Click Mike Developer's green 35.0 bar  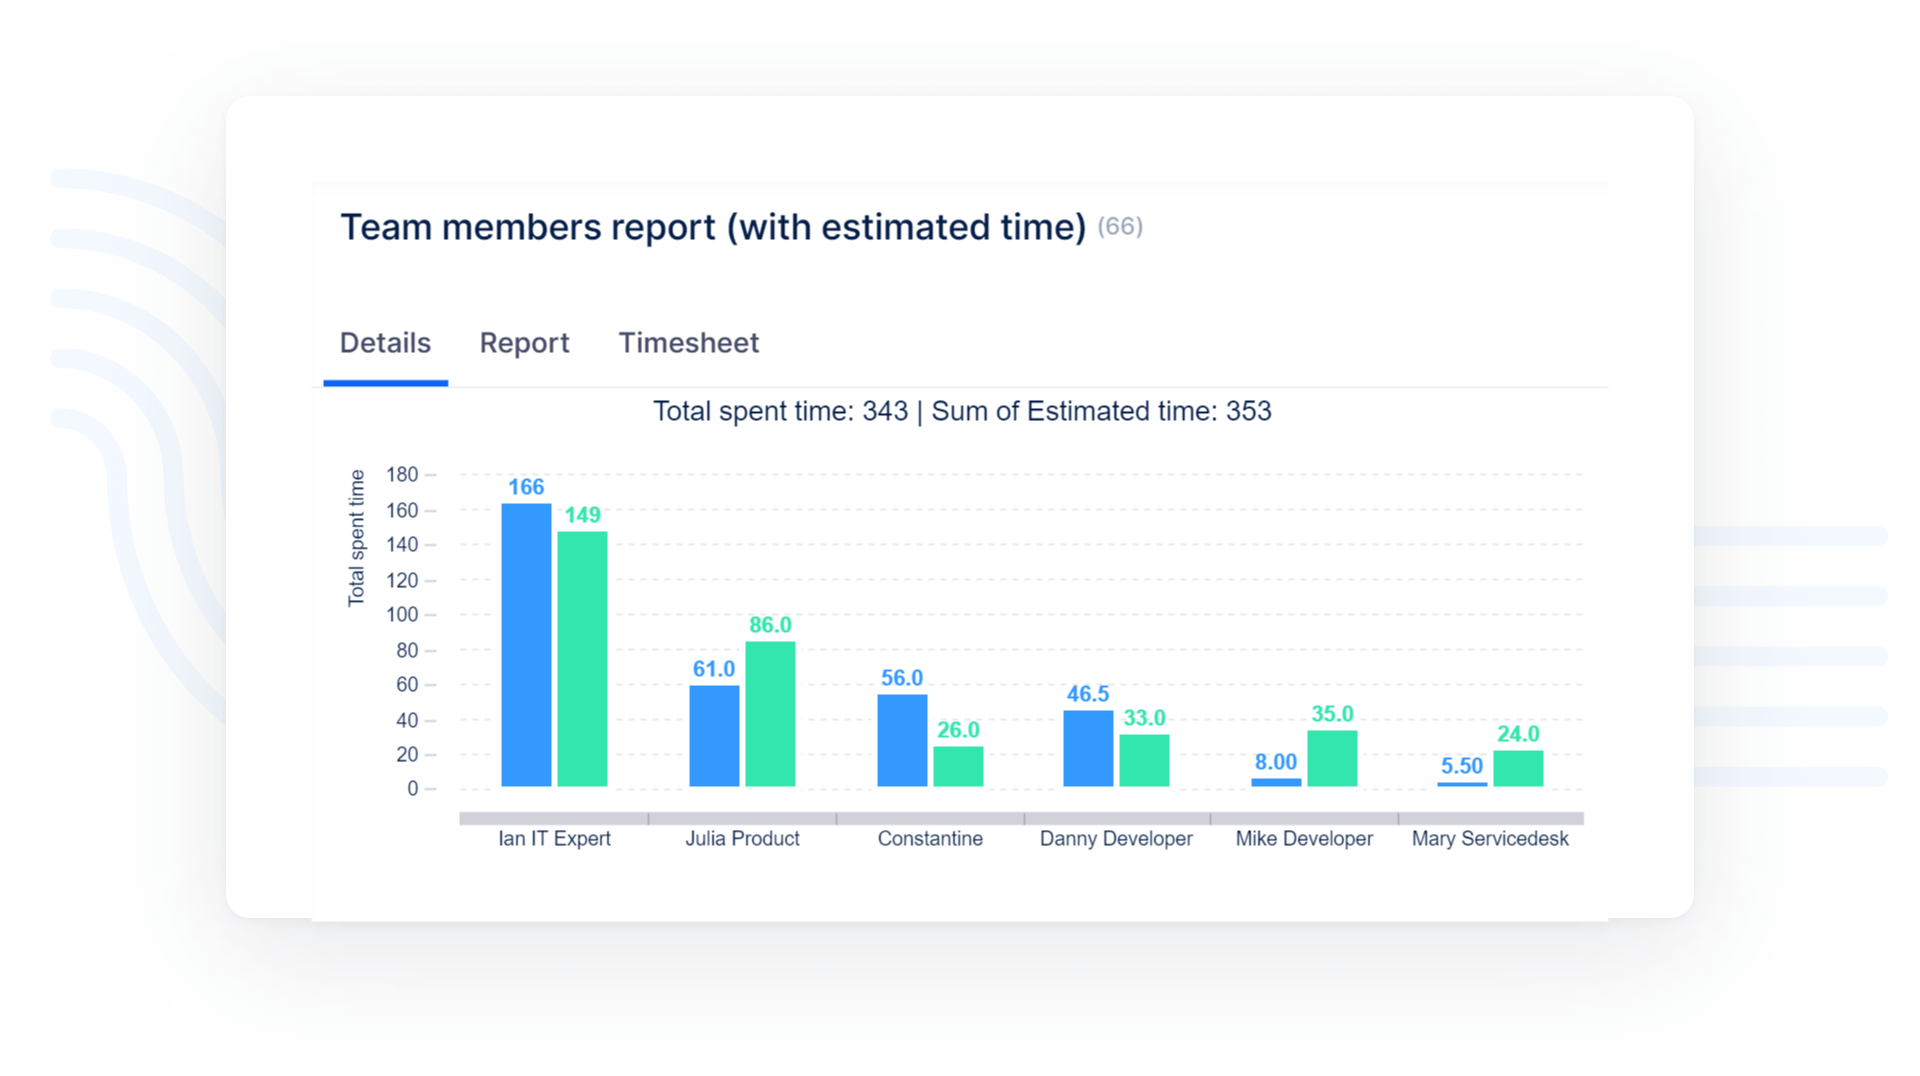click(1332, 758)
